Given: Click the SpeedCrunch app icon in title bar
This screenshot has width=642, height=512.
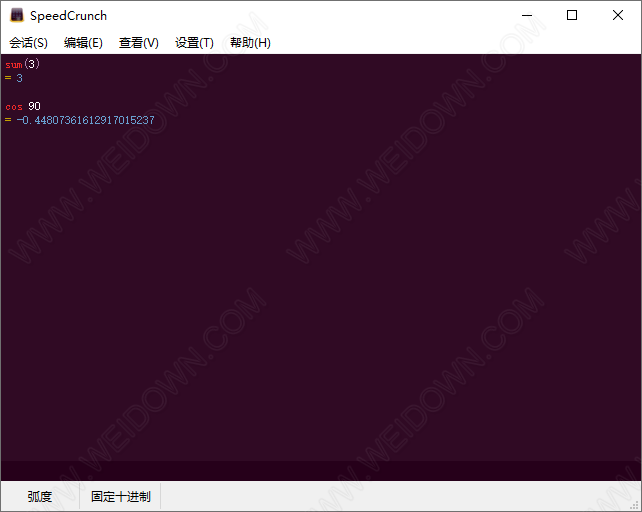Looking at the screenshot, I should click(x=16, y=15).
